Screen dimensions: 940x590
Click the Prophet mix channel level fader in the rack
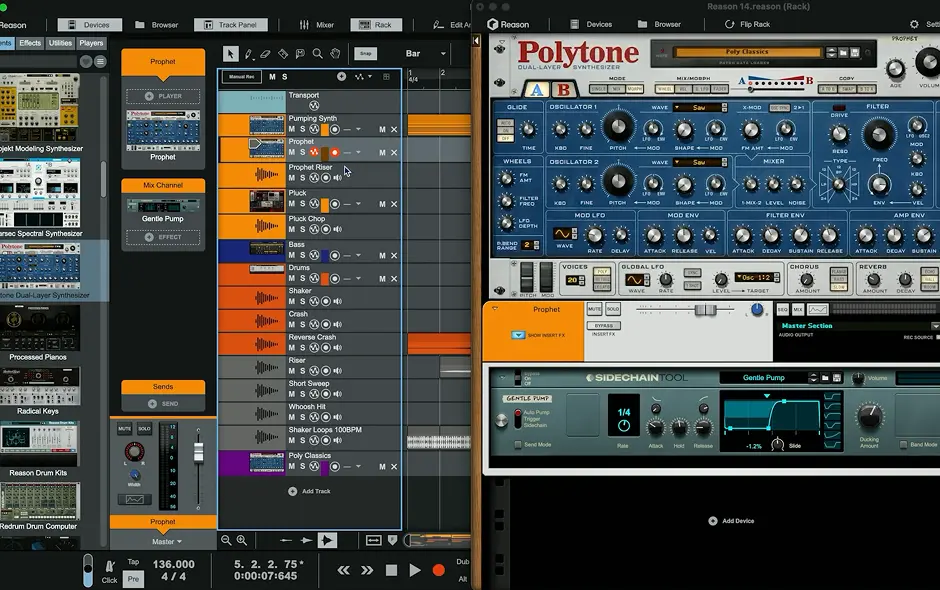(x=705, y=309)
